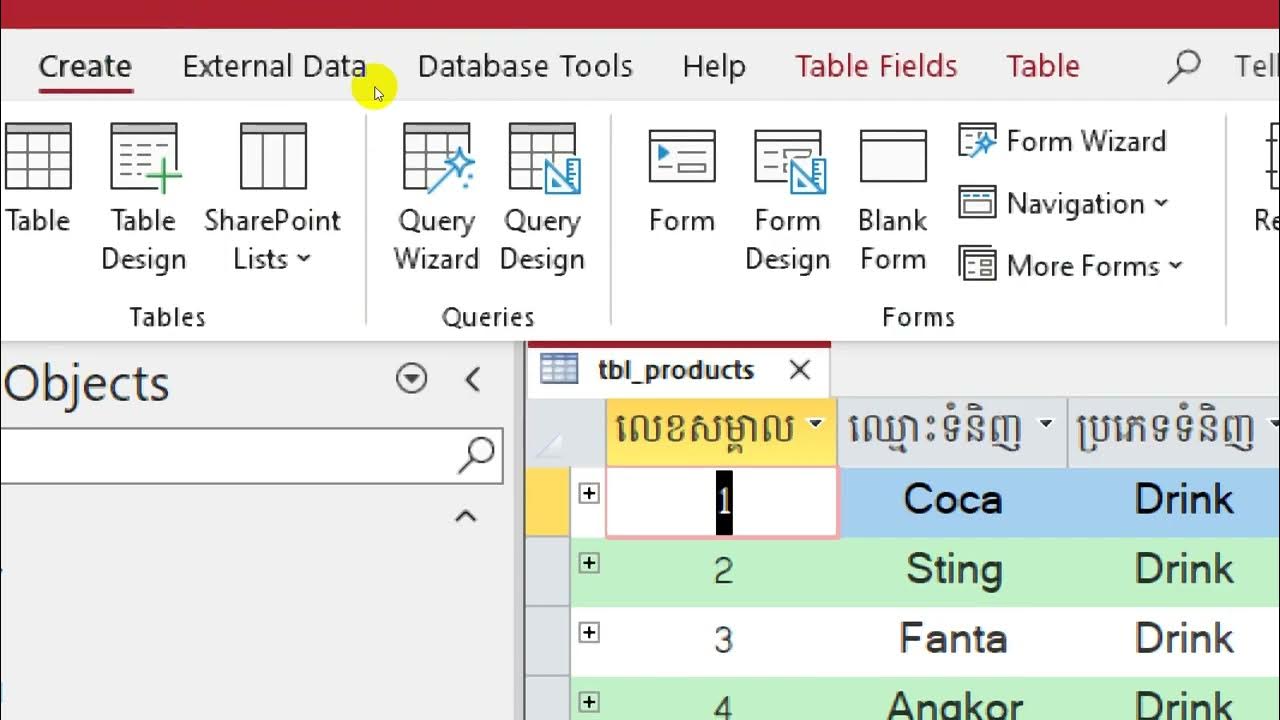This screenshot has height=720, width=1280.
Task: Open Form Design view
Action: tap(787, 197)
